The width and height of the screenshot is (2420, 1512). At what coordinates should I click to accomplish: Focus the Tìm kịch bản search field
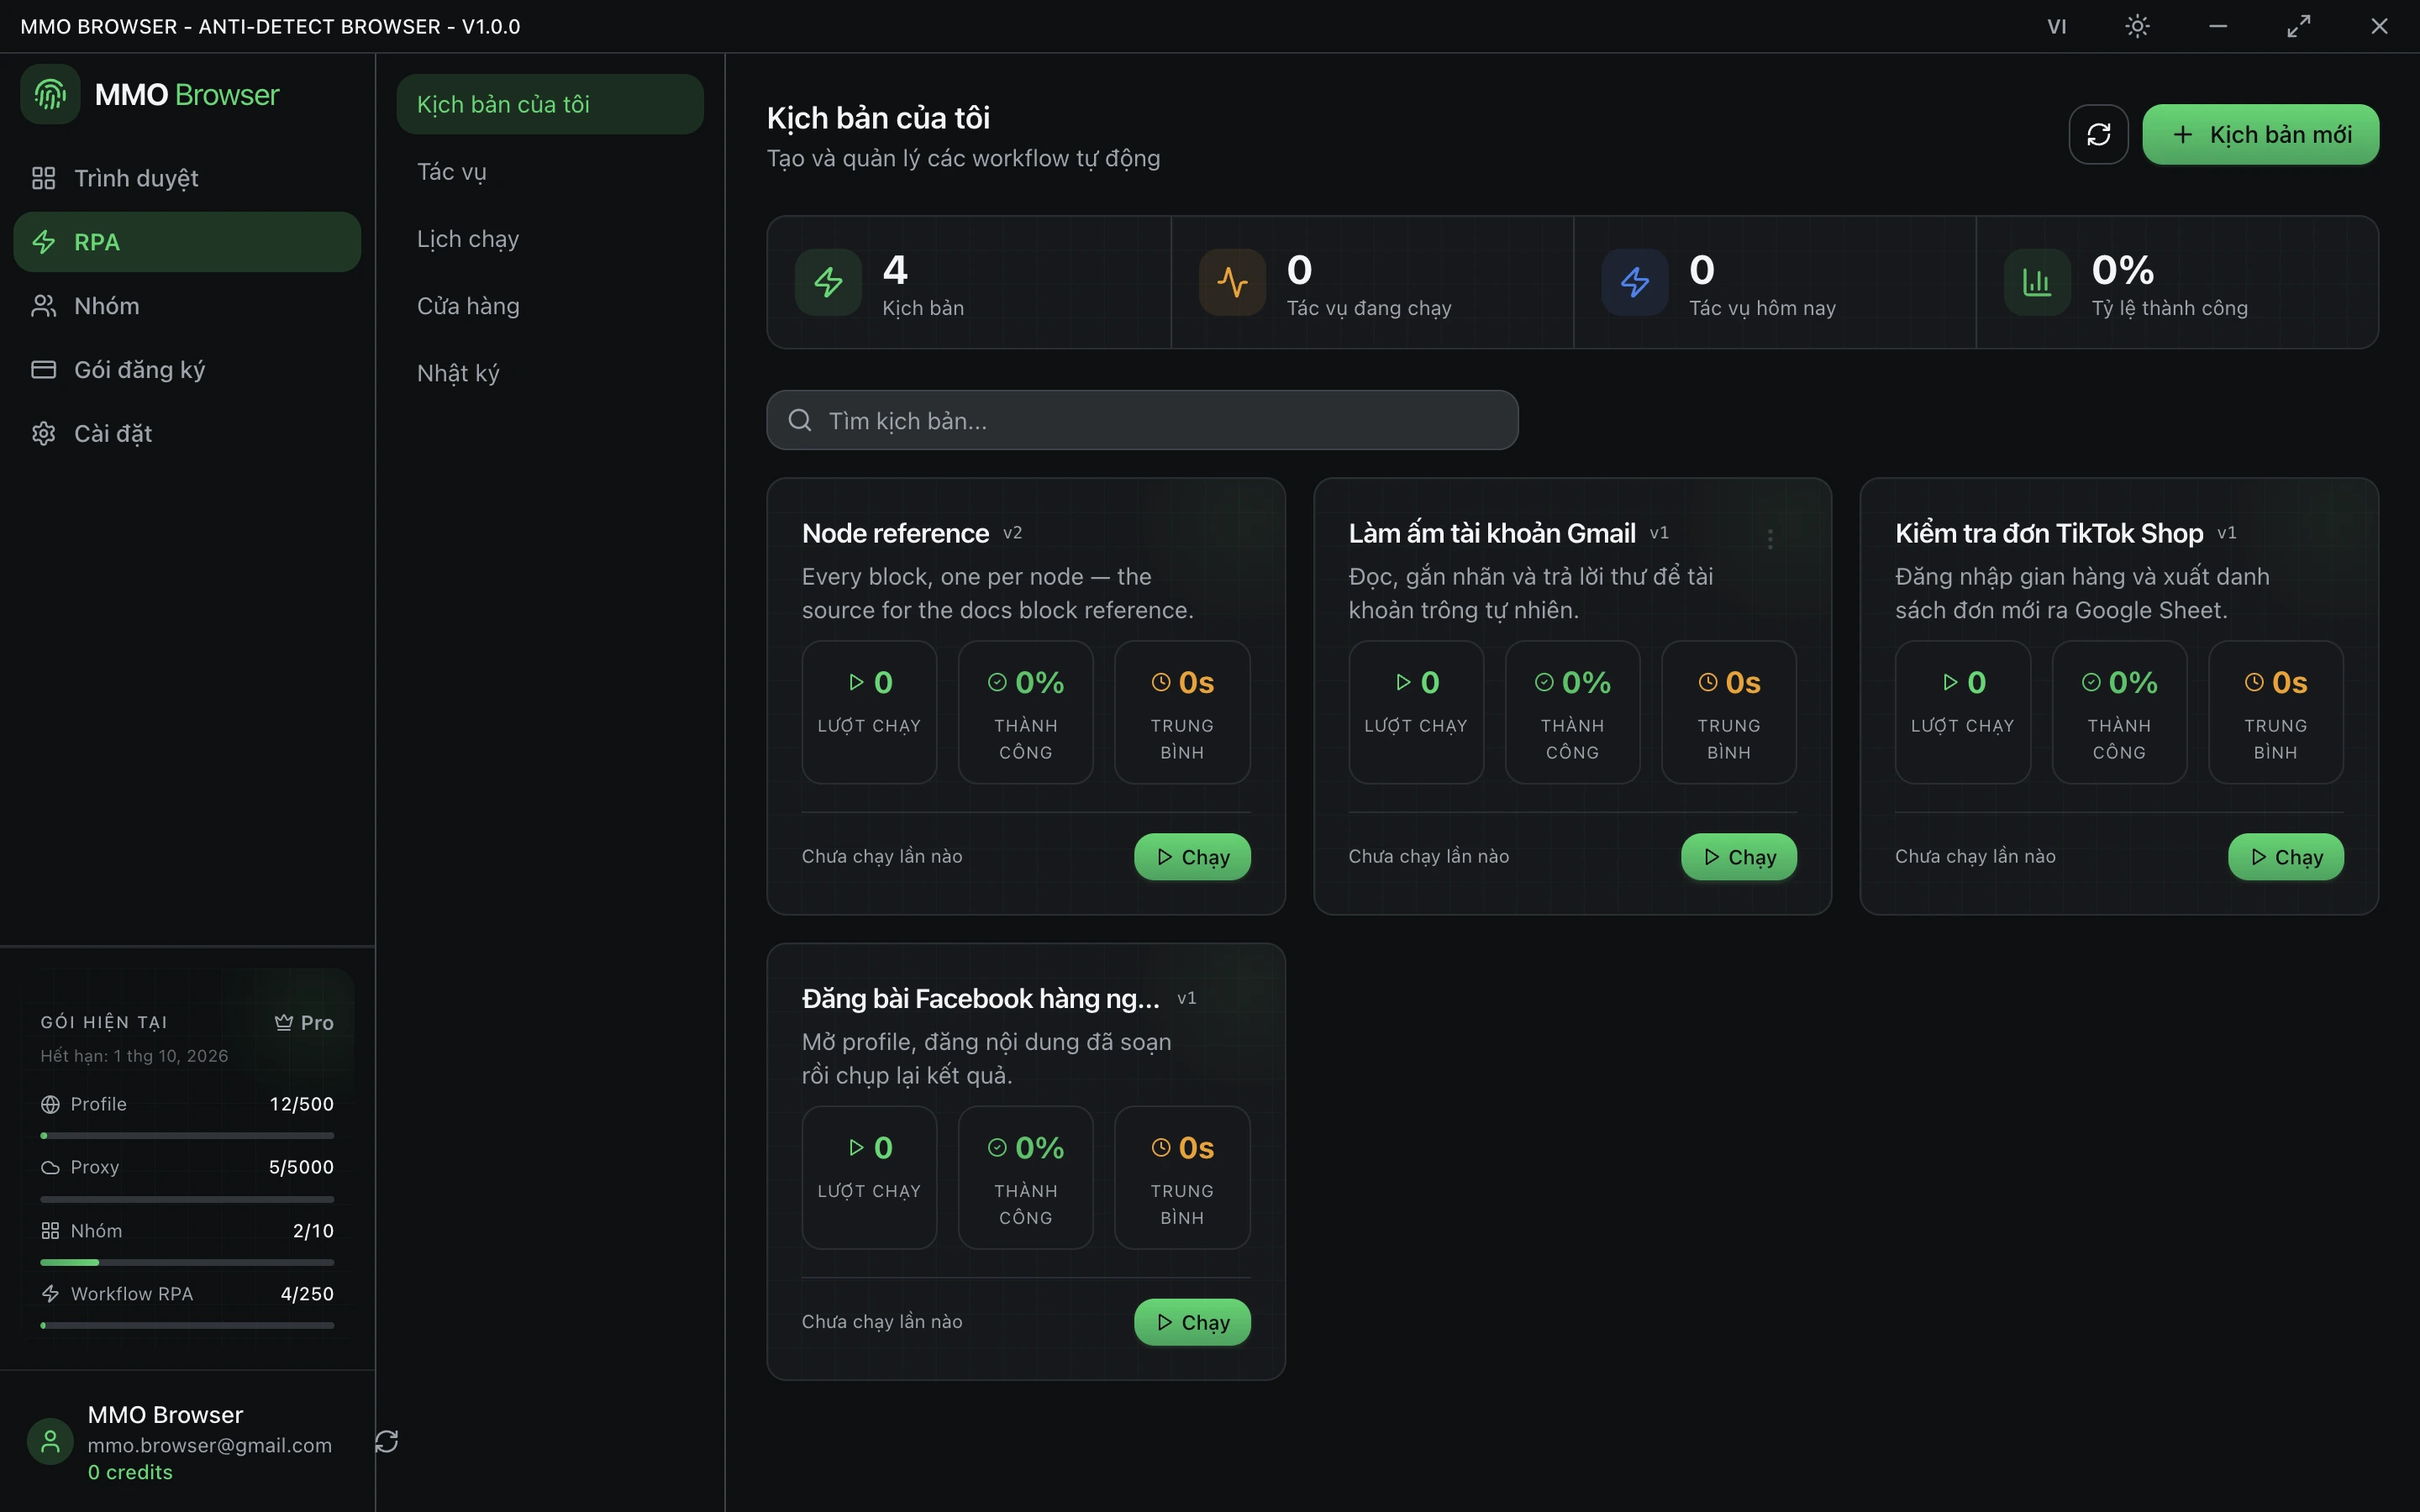[x=1142, y=420]
